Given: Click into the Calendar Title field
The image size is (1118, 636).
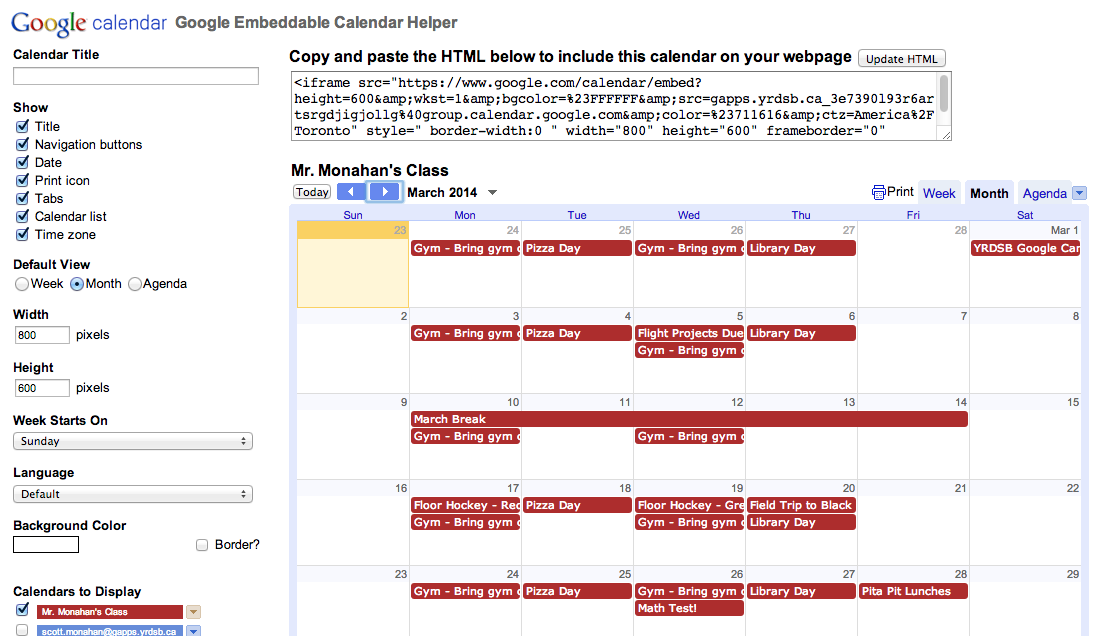Looking at the screenshot, I should pos(135,76).
